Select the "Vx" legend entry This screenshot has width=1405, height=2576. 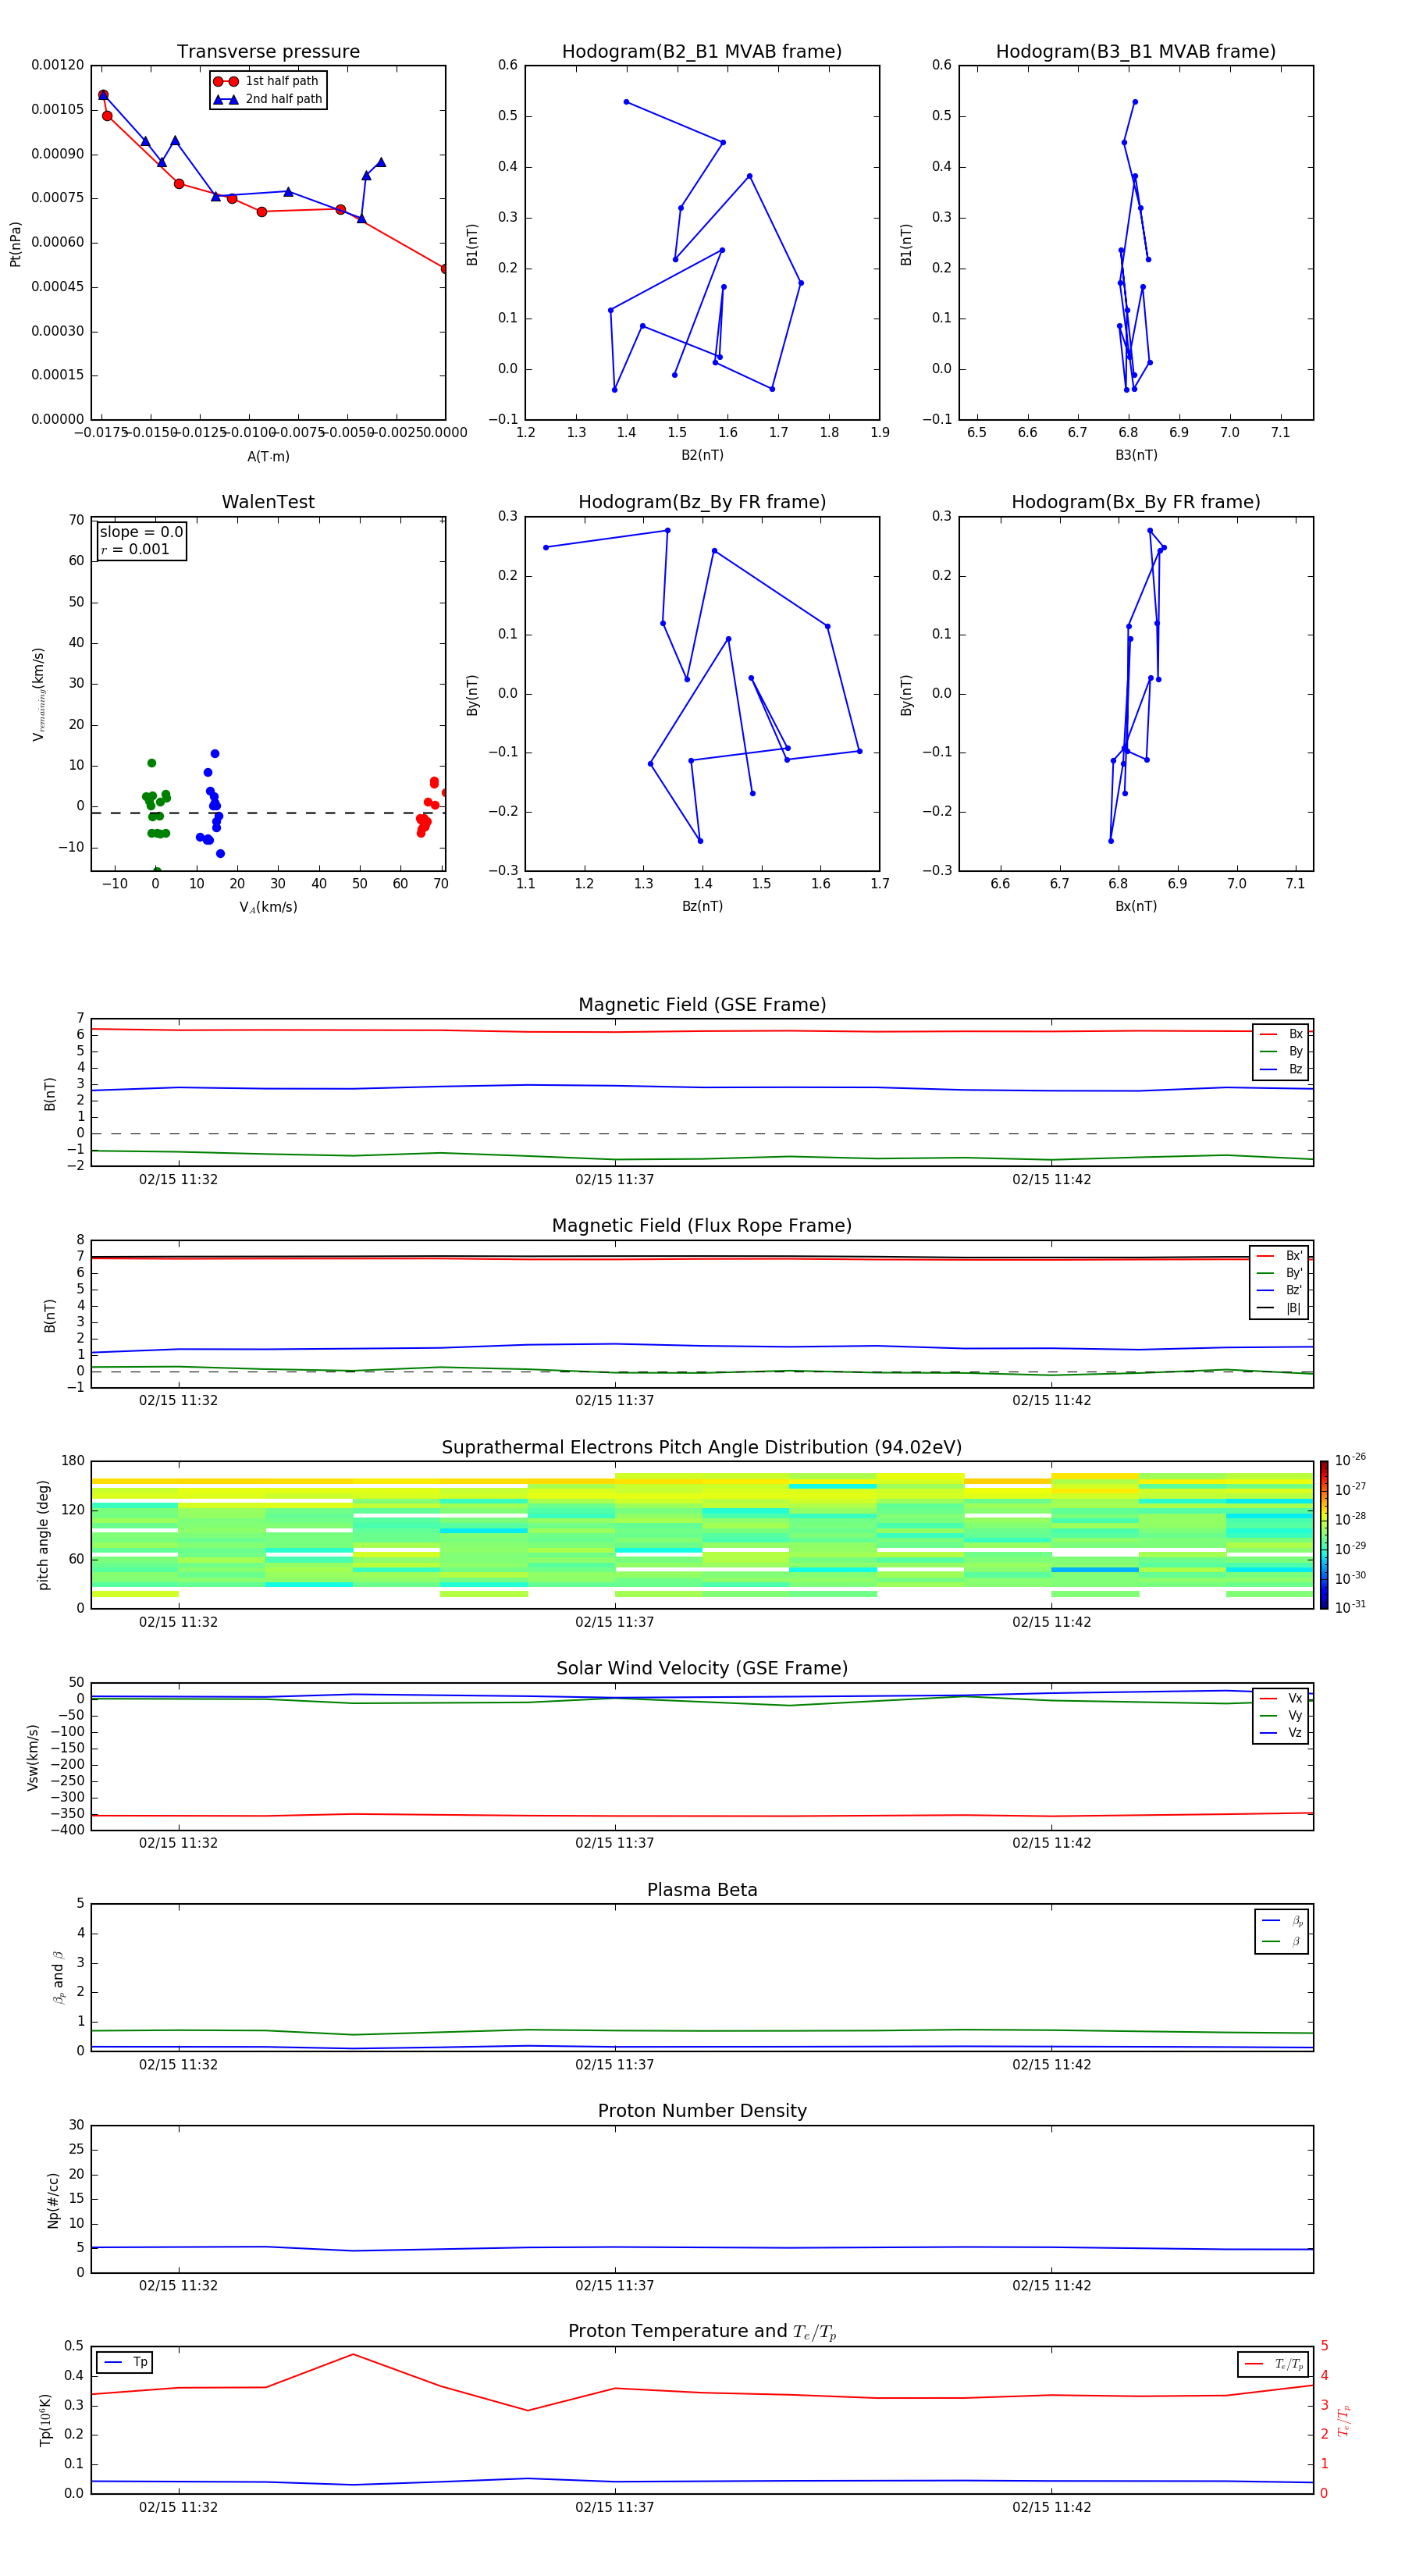[x=1281, y=1699]
